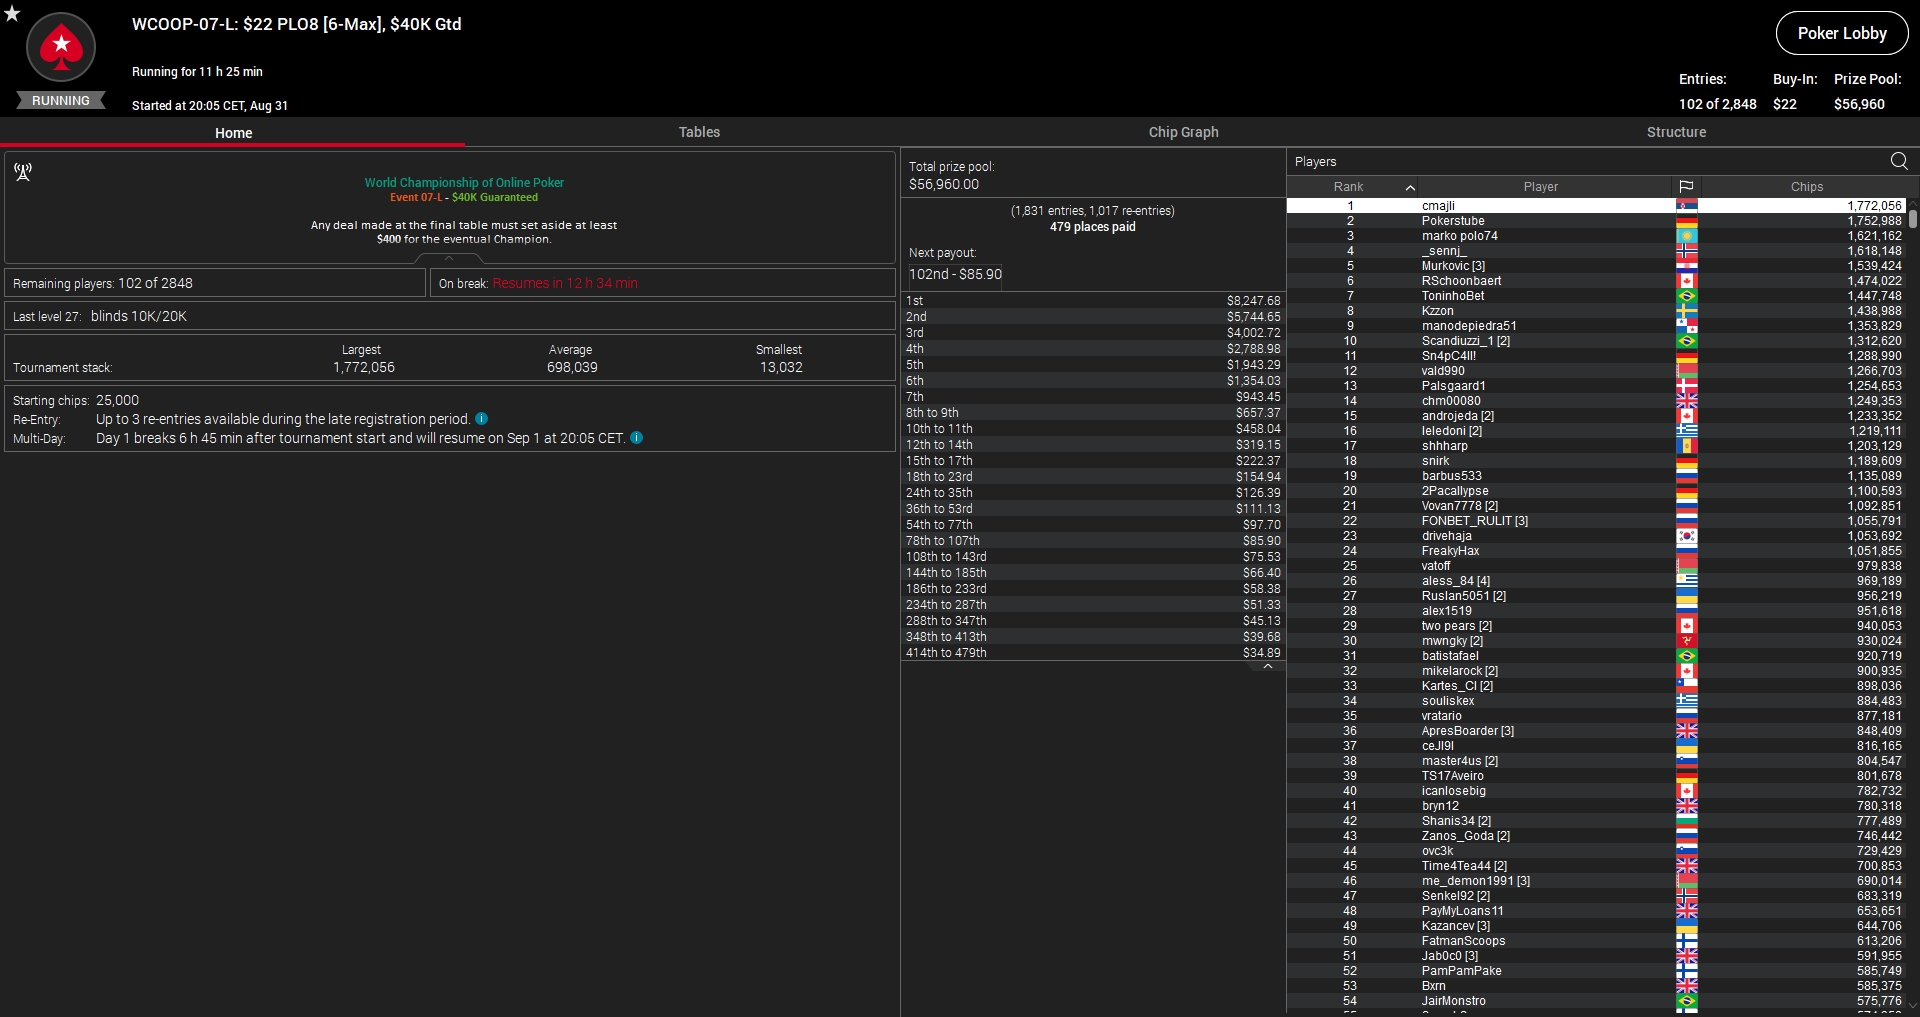Image resolution: width=1920 pixels, height=1017 pixels.
Task: Click the average stack value 698,039
Action: click(x=572, y=368)
